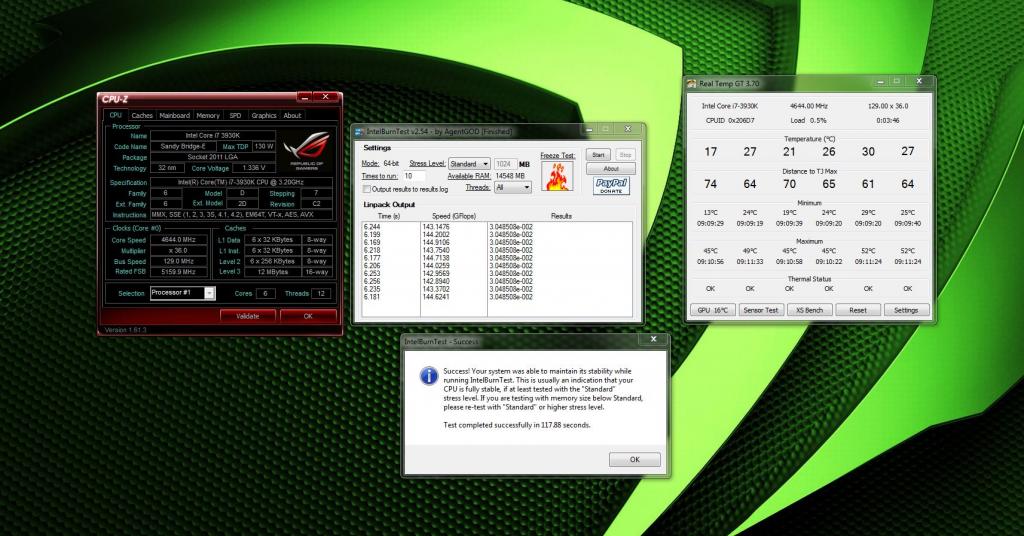
Task: Click the PayPal Donate icon
Action: pos(611,186)
